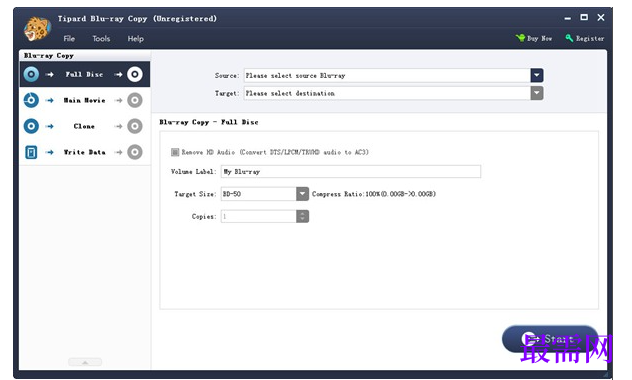
Task: Open the Help menu
Action: click(135, 39)
